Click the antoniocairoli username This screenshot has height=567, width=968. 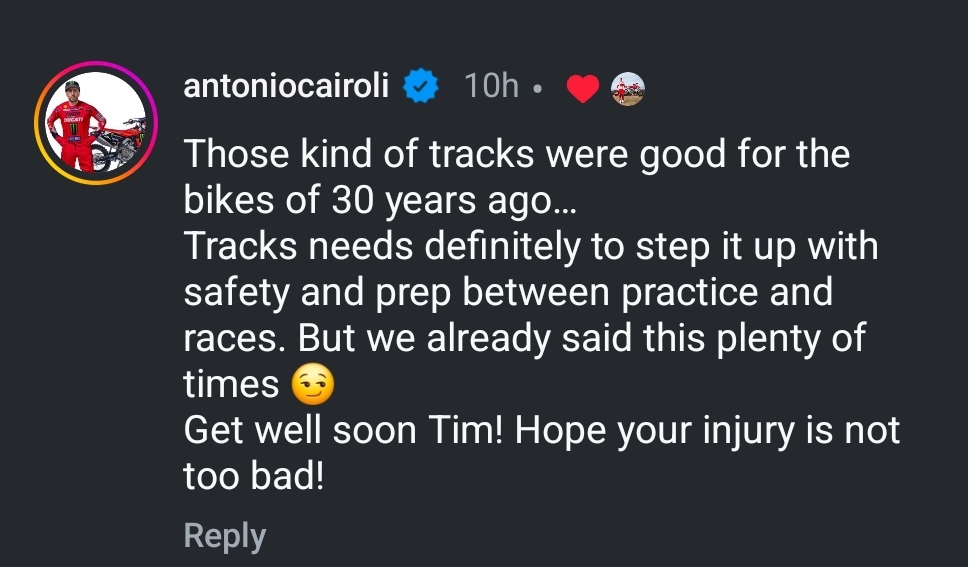click(x=286, y=86)
